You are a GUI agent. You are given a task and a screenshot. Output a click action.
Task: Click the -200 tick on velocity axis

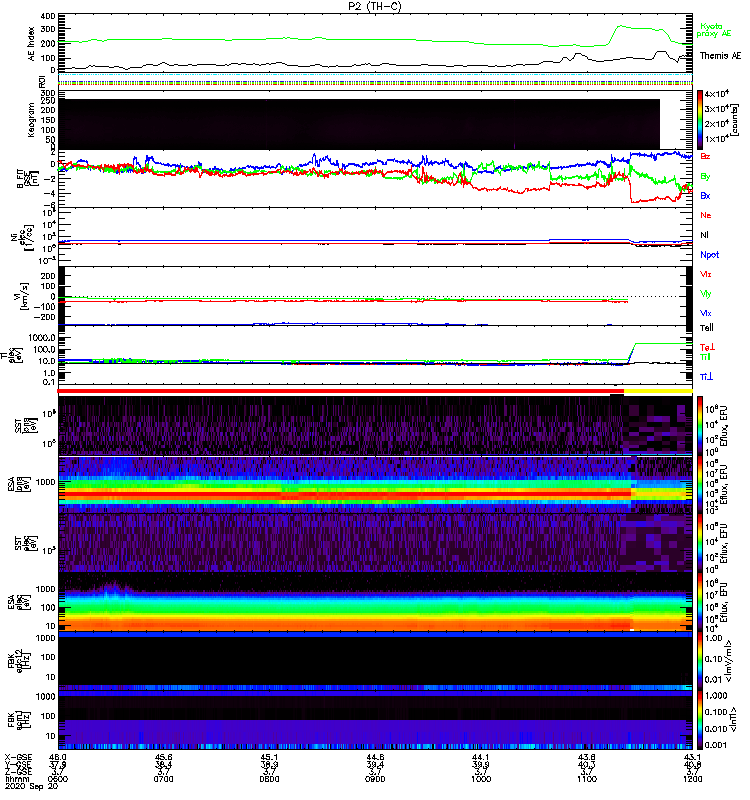pyautogui.click(x=44, y=317)
